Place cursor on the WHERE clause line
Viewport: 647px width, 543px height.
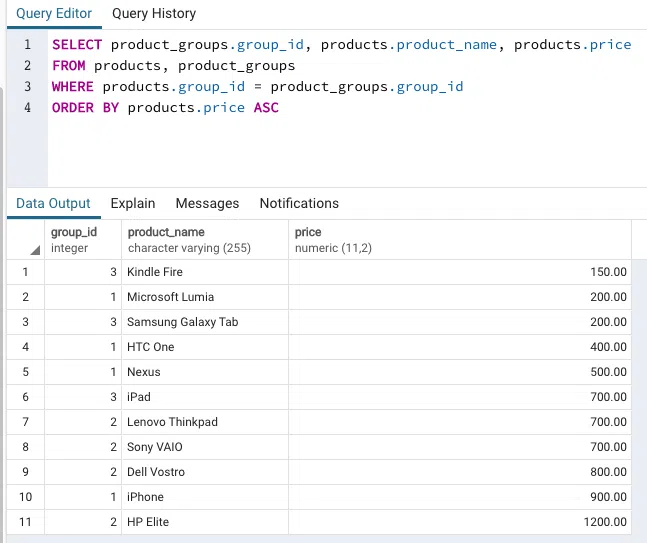[257, 87]
